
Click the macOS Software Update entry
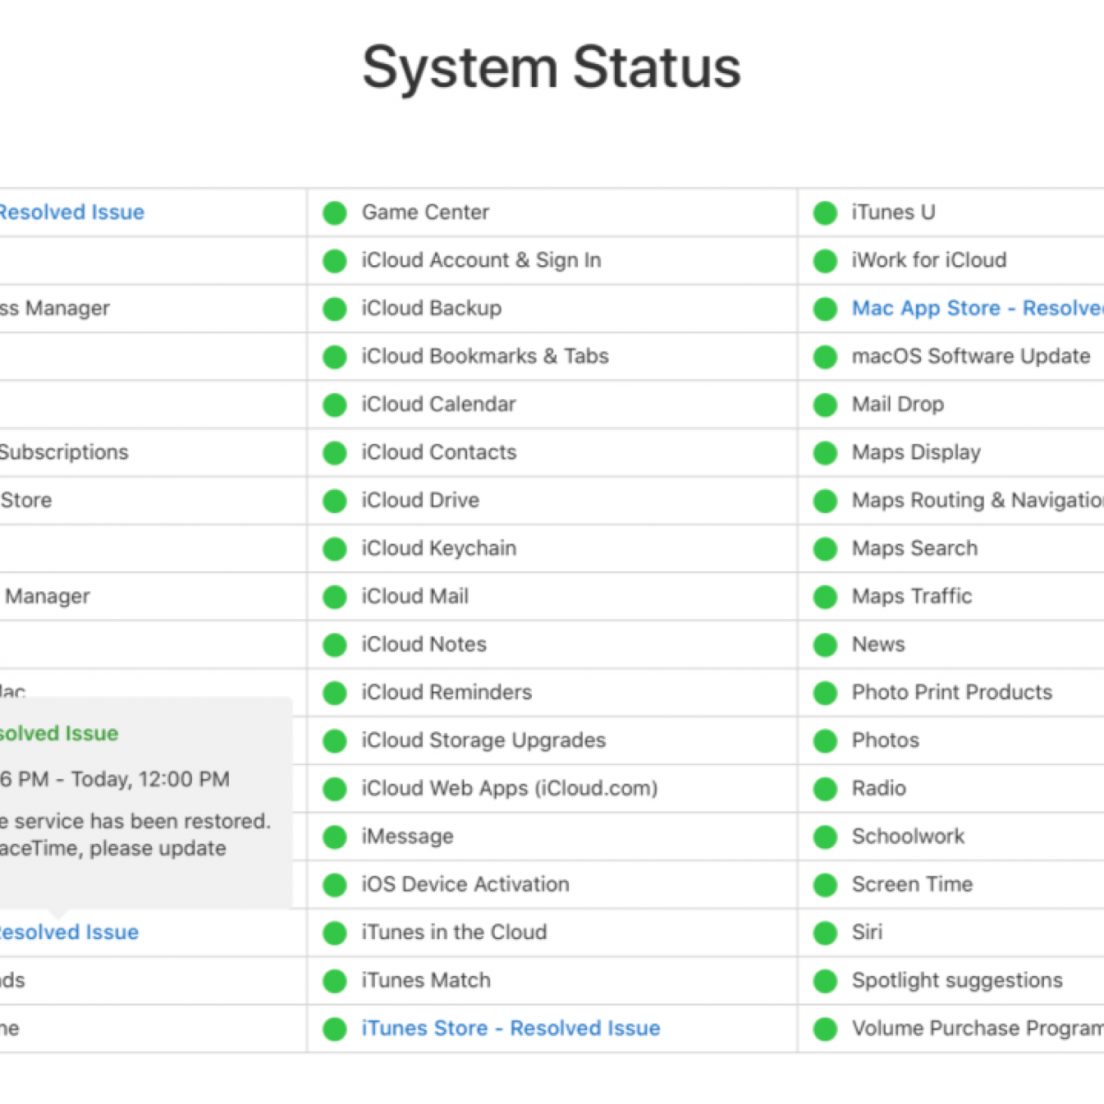click(970, 356)
